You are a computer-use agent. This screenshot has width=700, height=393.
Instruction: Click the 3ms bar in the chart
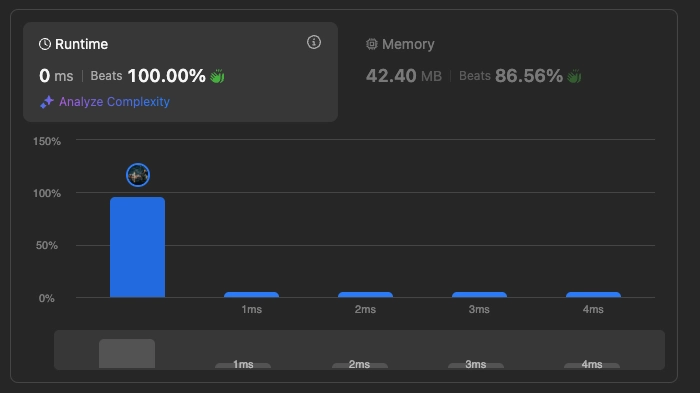(x=479, y=295)
